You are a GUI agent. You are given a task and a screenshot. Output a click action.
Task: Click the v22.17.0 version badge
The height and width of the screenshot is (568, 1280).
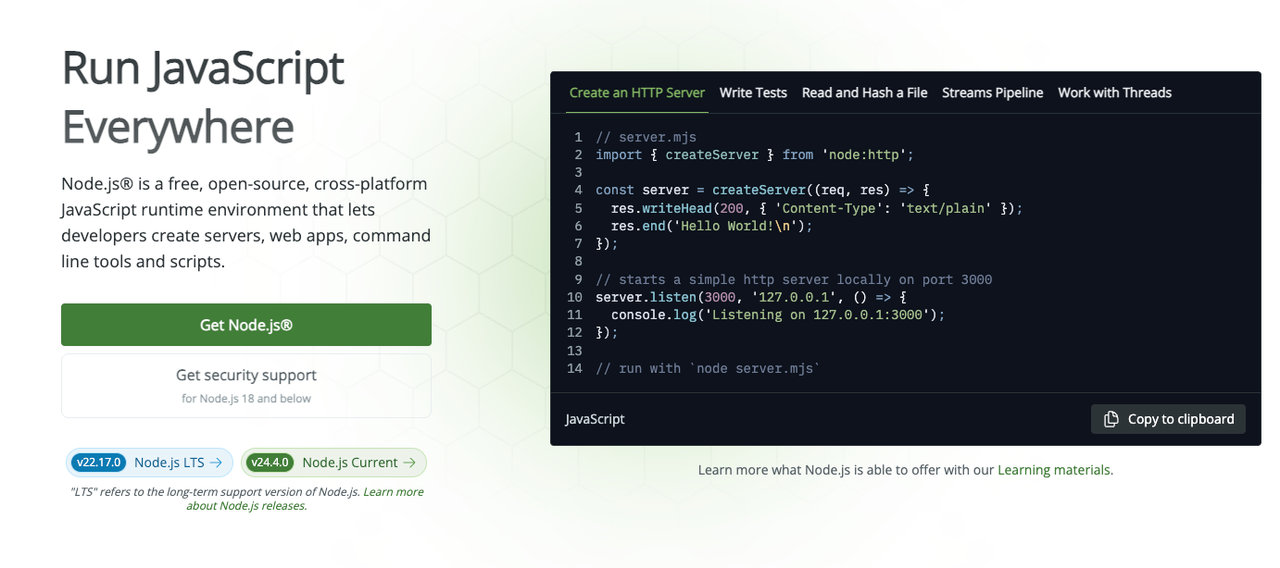point(99,463)
